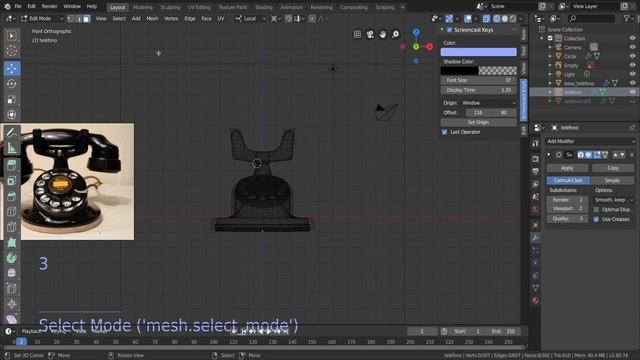The width and height of the screenshot is (640, 360).
Task: Select the Inset Faces tool
Action: (x=11, y=181)
